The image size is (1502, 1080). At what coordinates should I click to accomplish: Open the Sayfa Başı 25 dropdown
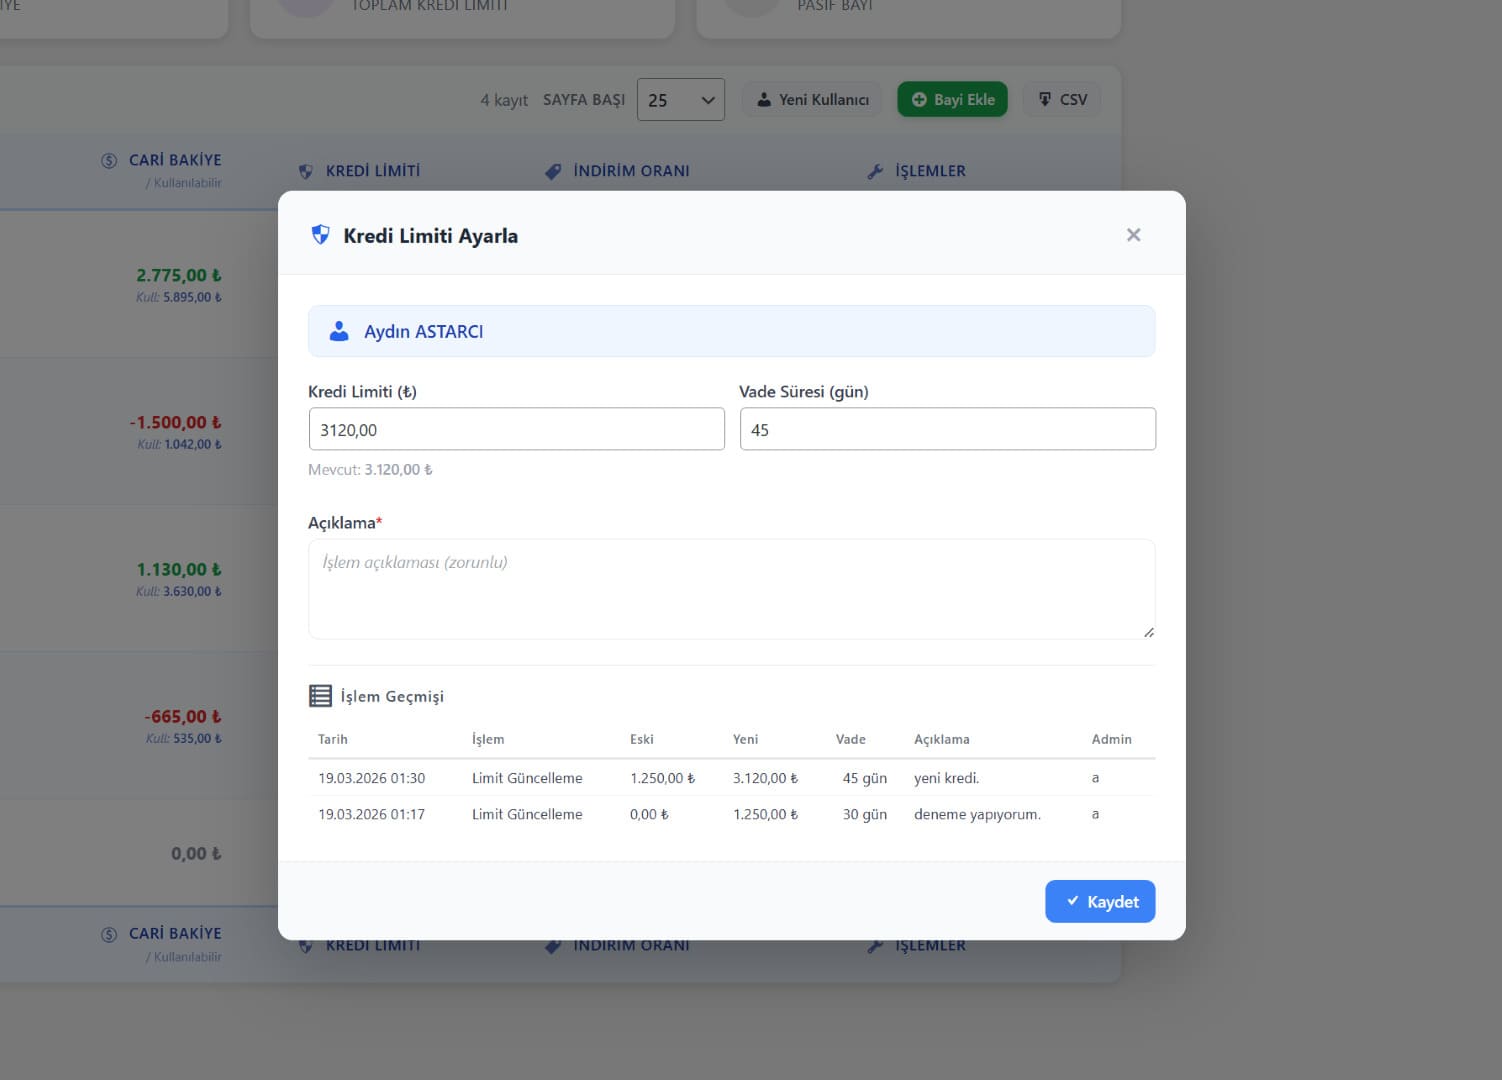tap(680, 100)
